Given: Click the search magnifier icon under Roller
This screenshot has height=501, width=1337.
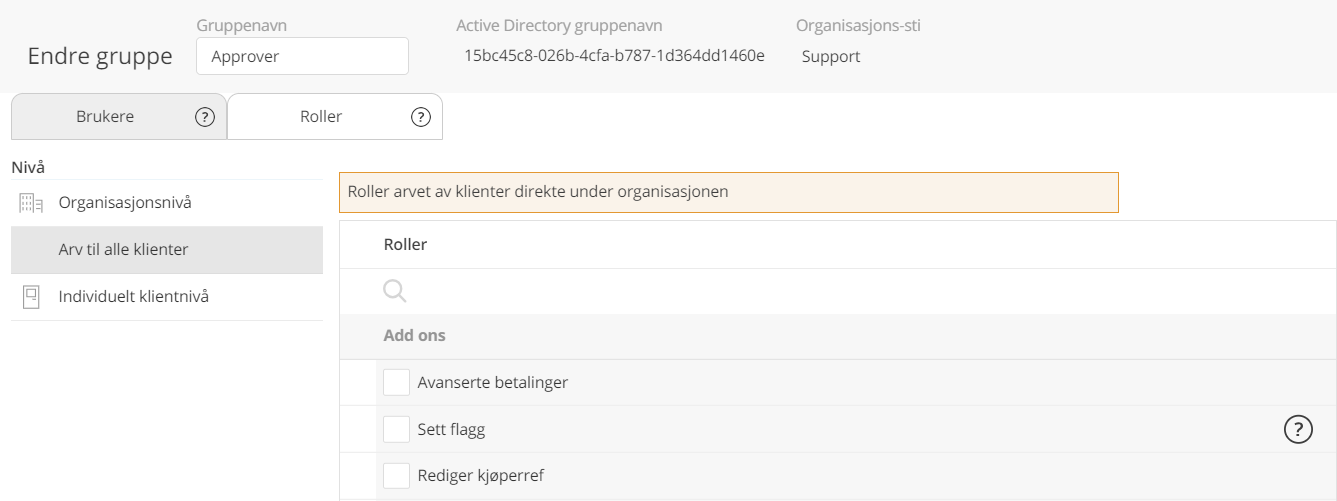Looking at the screenshot, I should pyautogui.click(x=395, y=291).
